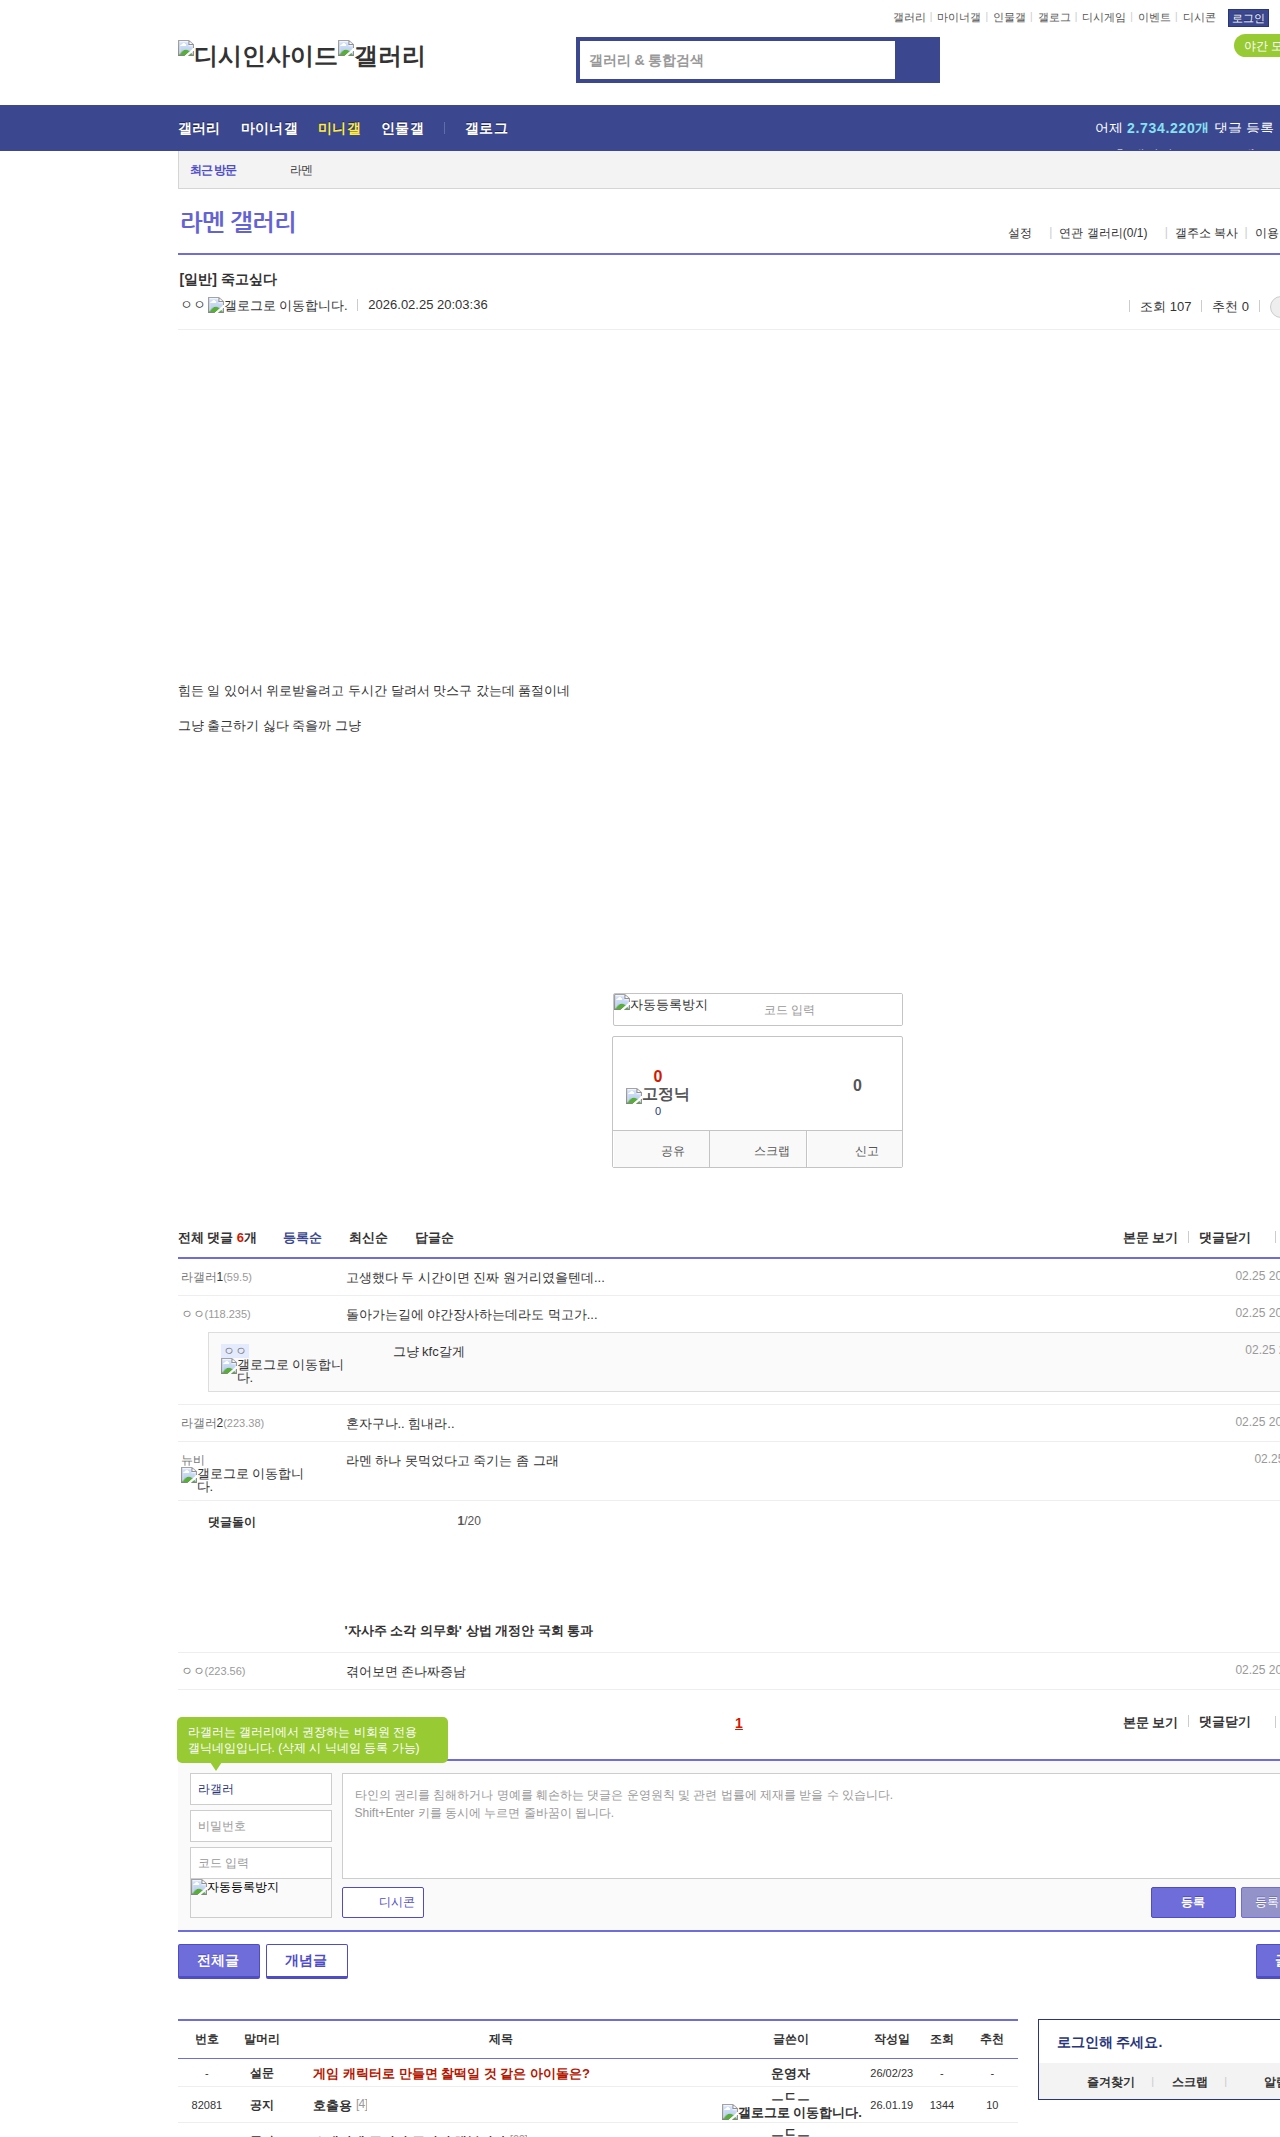Sort comments by 최신순
The height and width of the screenshot is (2137, 1280).
(x=368, y=1238)
